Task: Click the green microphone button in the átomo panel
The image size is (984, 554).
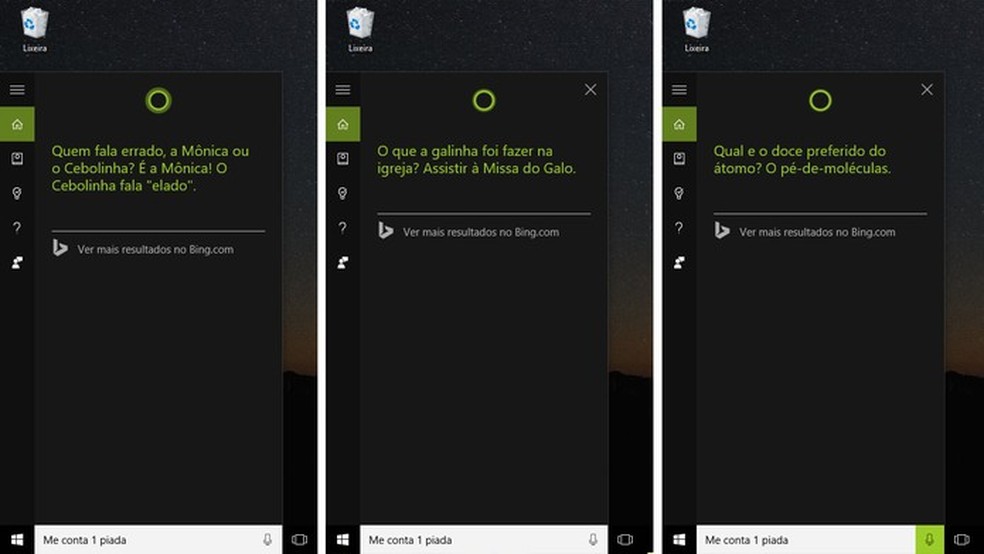Action: click(929, 540)
